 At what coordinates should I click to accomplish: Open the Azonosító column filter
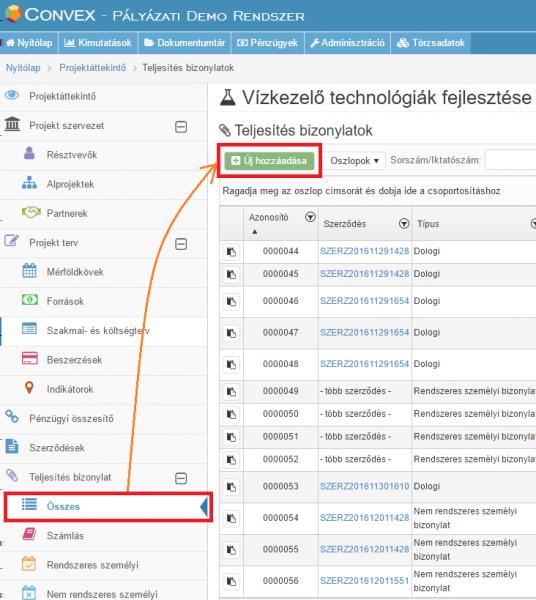click(x=310, y=217)
